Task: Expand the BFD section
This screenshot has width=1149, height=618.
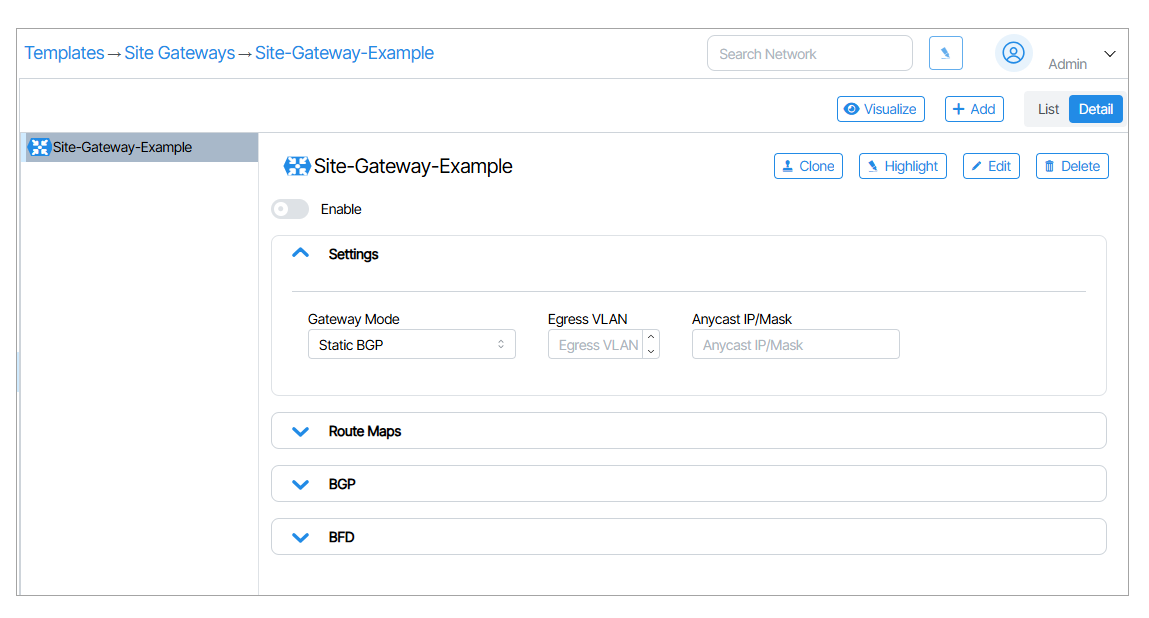Action: (x=300, y=537)
